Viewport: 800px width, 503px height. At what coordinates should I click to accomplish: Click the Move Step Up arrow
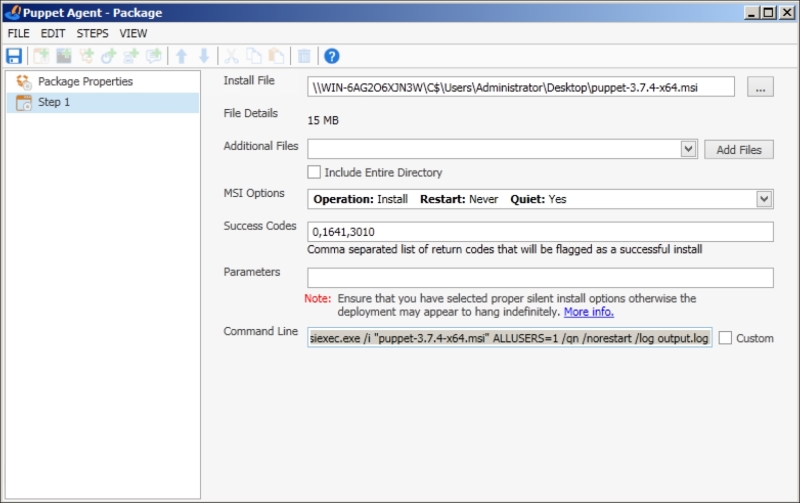181,56
